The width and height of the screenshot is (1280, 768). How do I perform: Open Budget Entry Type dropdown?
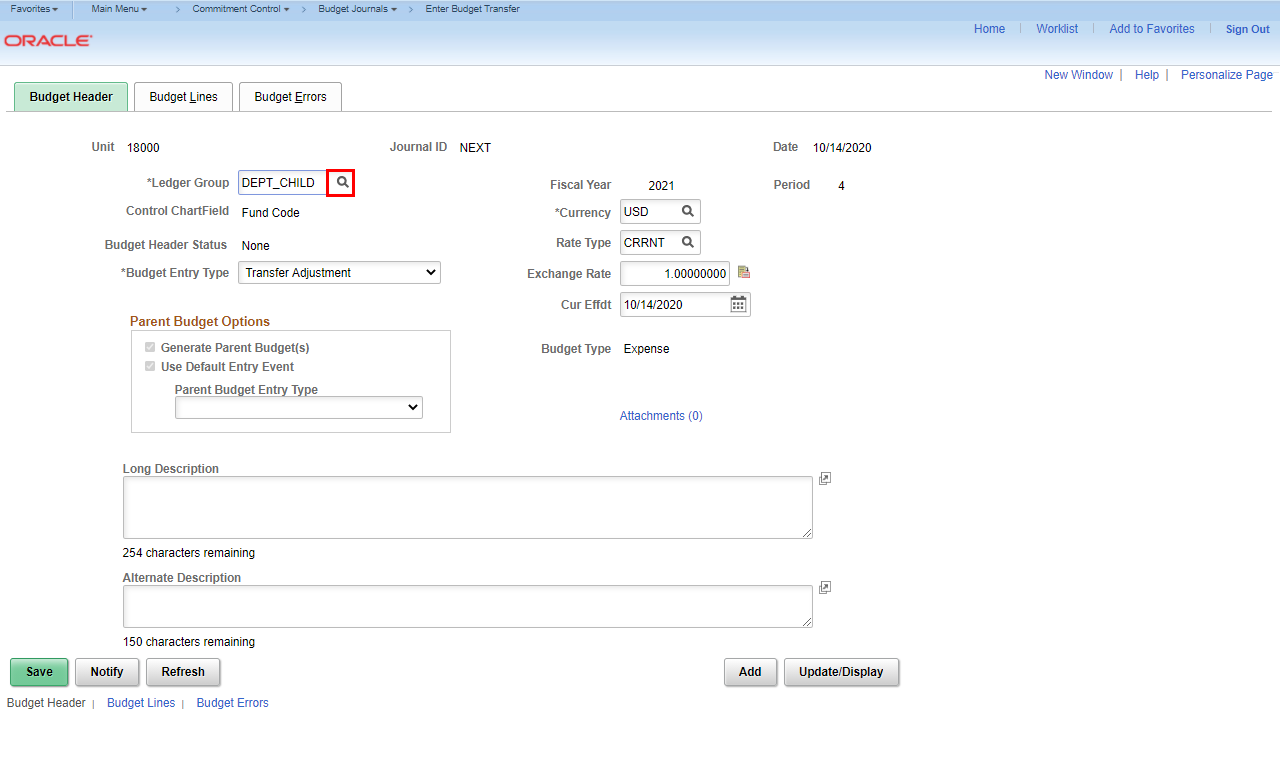(339, 273)
